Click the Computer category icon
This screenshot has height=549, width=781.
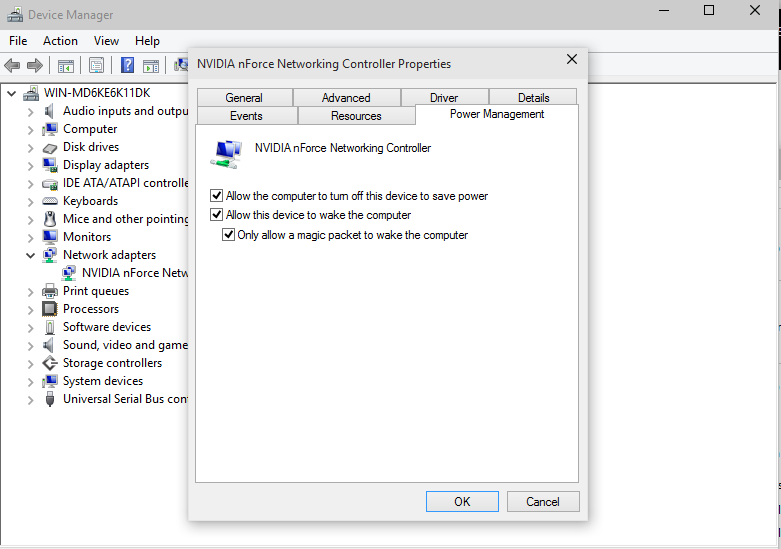pos(50,129)
